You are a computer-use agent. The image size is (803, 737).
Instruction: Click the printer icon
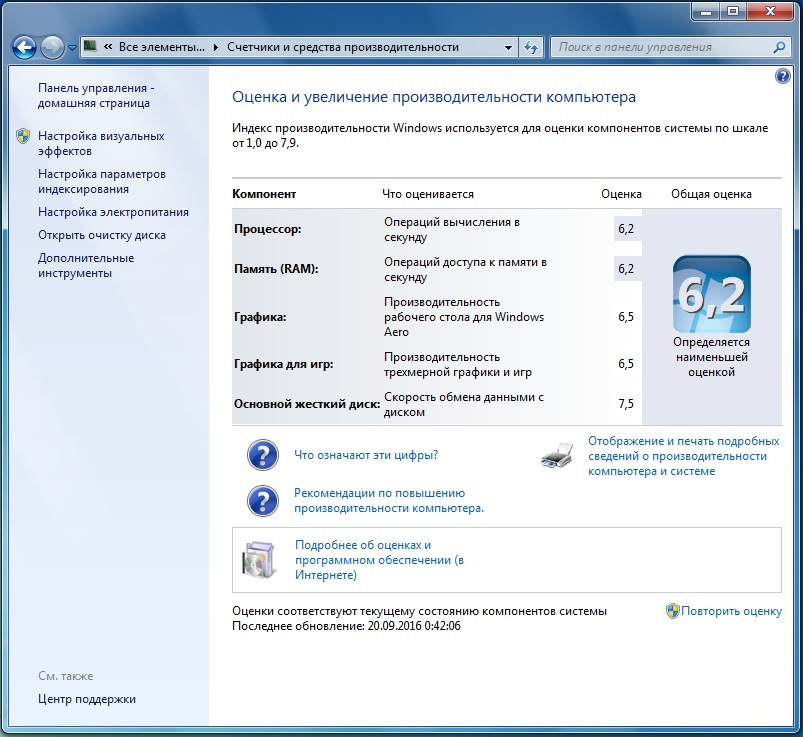pos(558,455)
